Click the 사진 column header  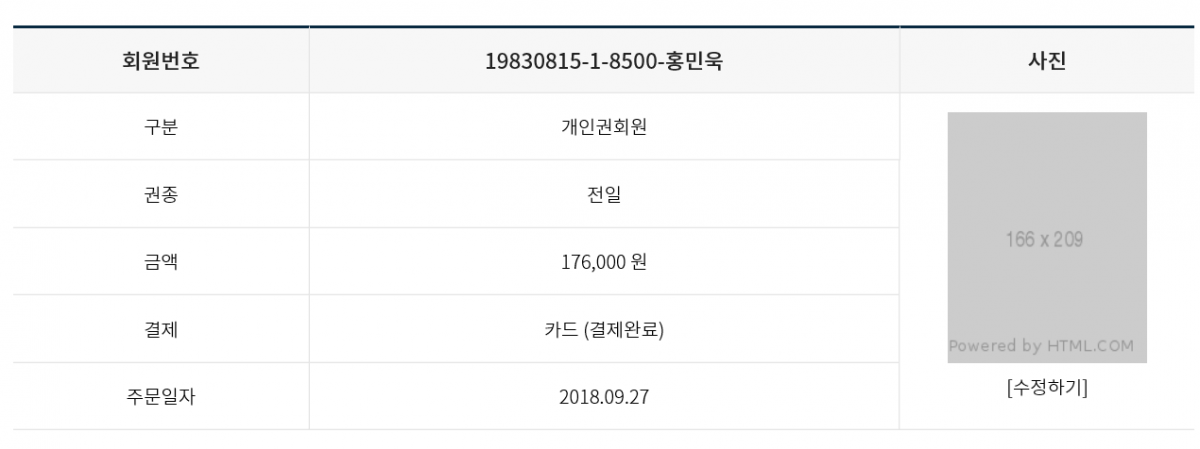[x=1047, y=60]
